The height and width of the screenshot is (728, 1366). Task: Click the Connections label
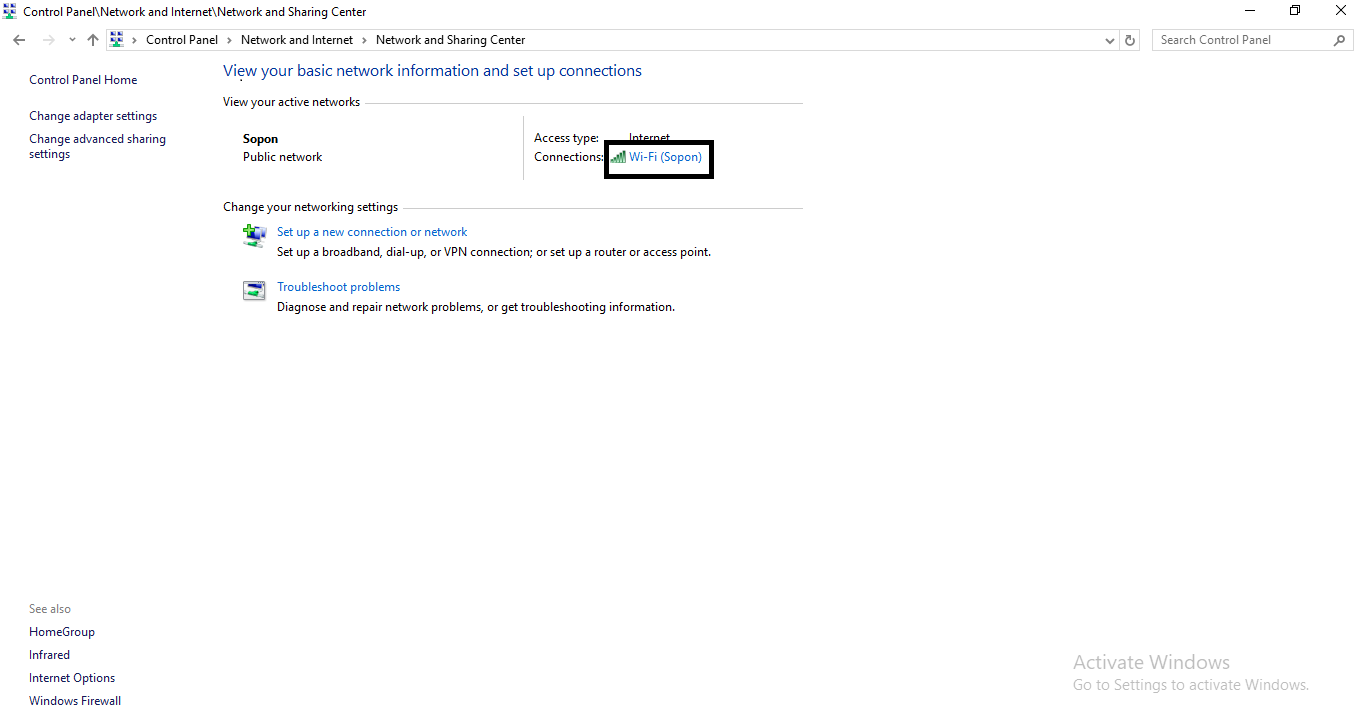click(x=569, y=157)
